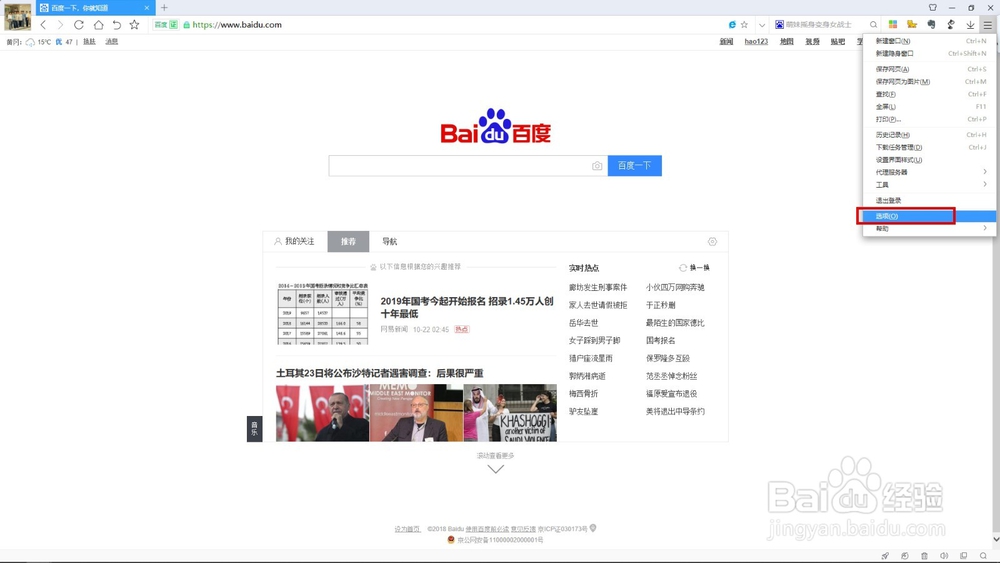Click the exam statistics table thumbnail
The height and width of the screenshot is (563, 1000).
[323, 314]
